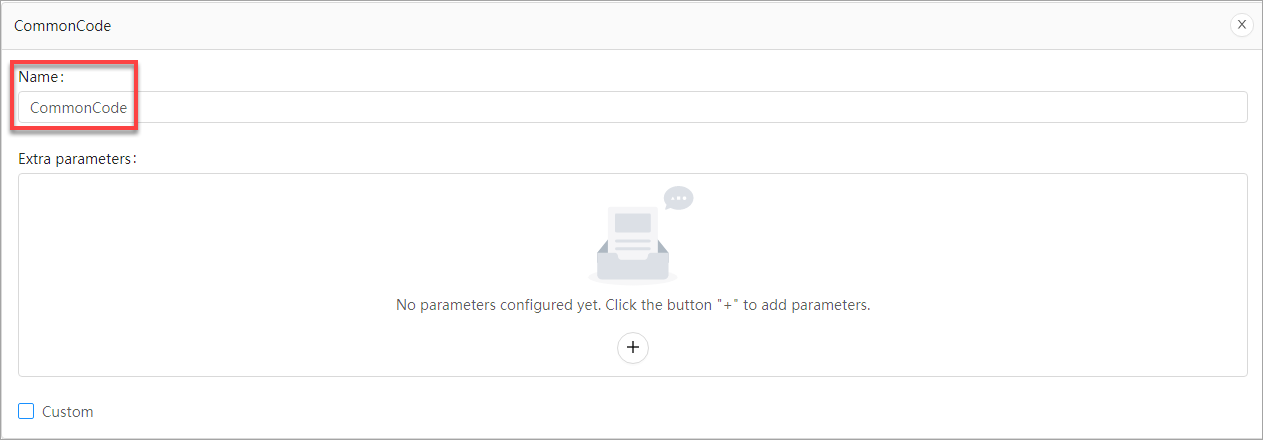1263x440 pixels.
Task: Click the Custom checkbox label text
Action: (x=68, y=412)
